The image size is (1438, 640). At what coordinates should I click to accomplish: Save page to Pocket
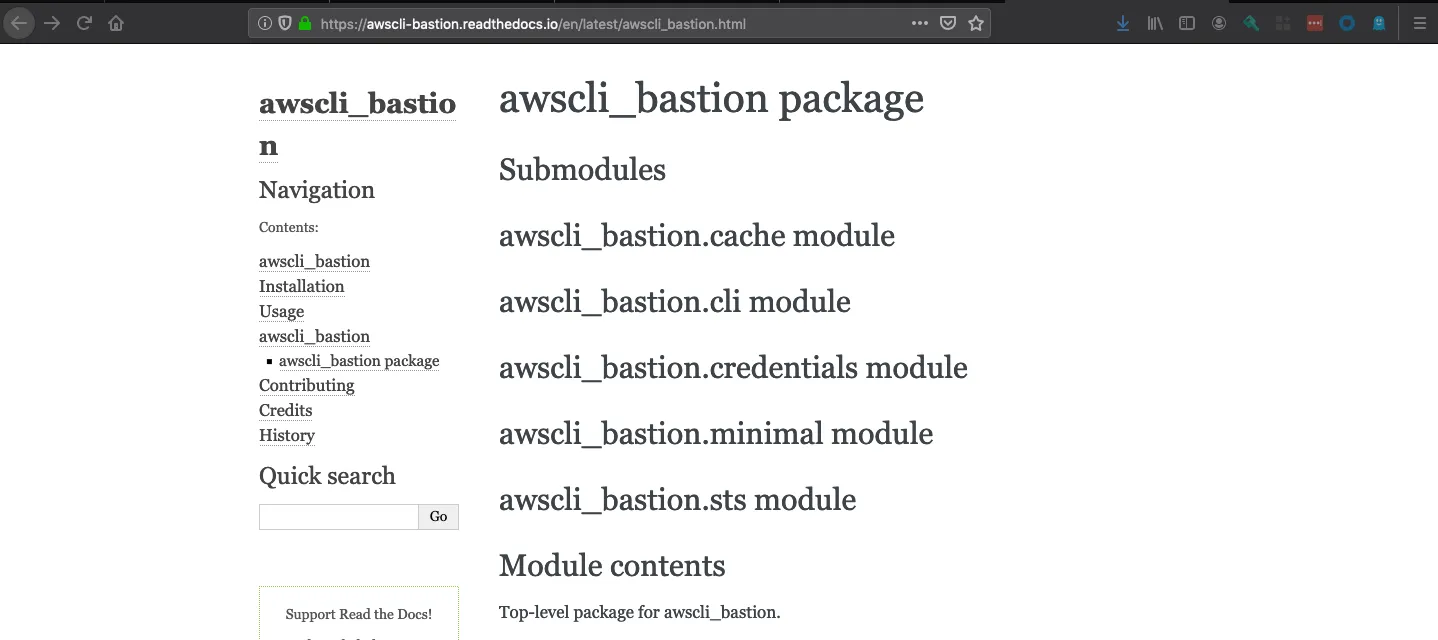(x=948, y=23)
